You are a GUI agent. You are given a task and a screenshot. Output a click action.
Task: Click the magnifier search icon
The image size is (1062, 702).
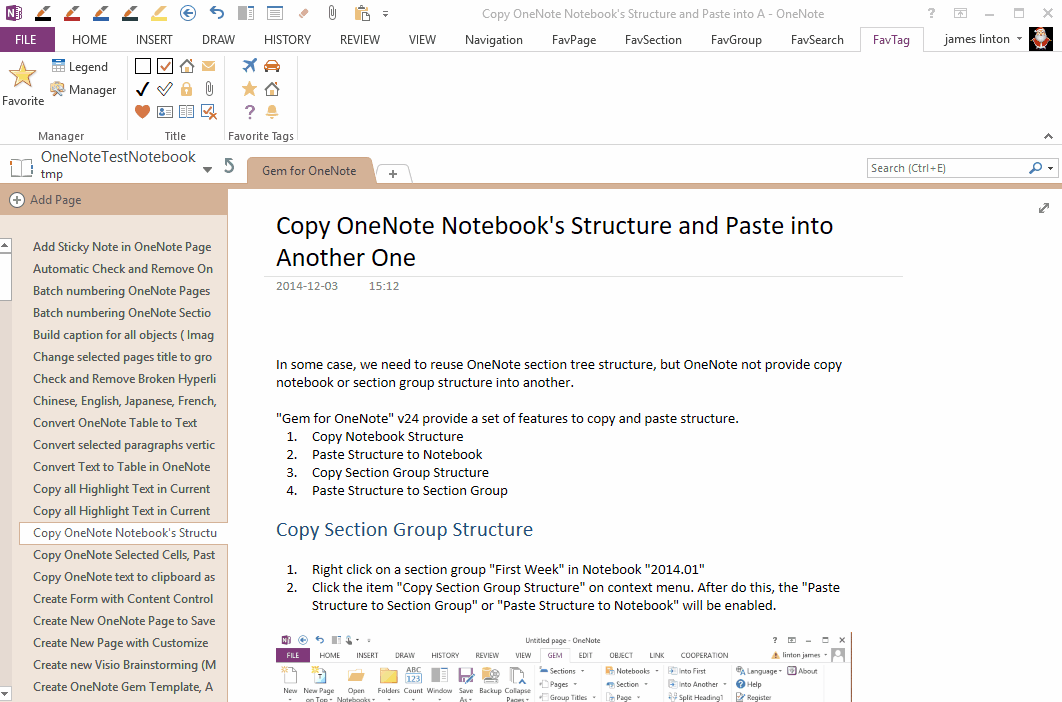[x=1036, y=167]
